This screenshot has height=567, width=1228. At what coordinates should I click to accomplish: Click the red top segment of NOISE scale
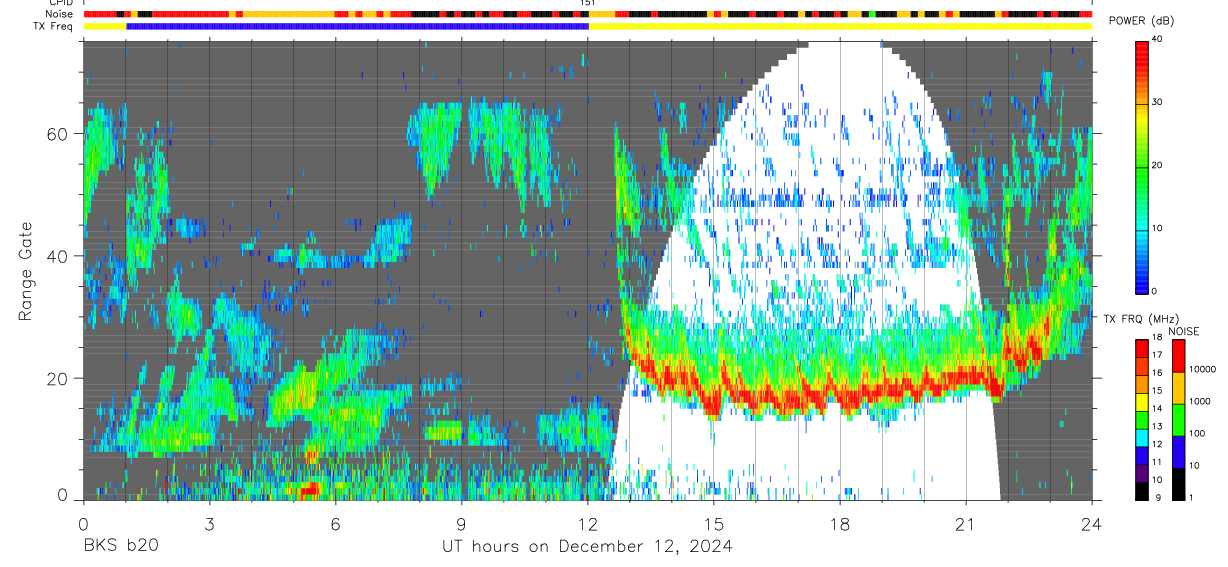1177,355
